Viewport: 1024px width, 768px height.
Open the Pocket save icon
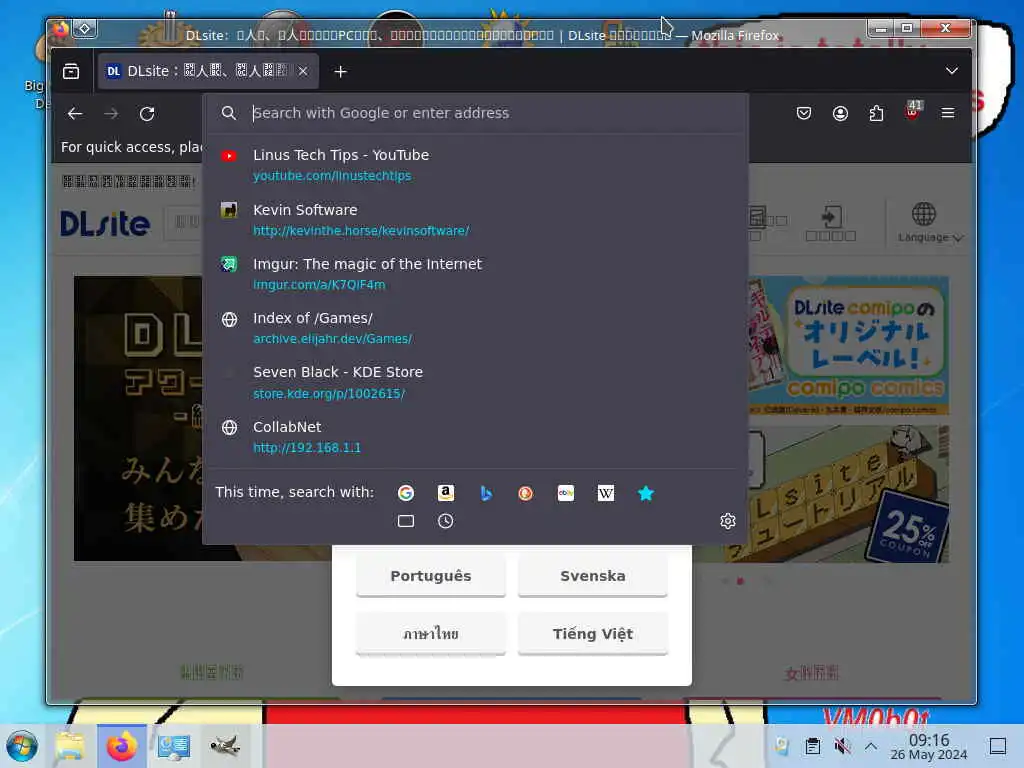coord(804,114)
